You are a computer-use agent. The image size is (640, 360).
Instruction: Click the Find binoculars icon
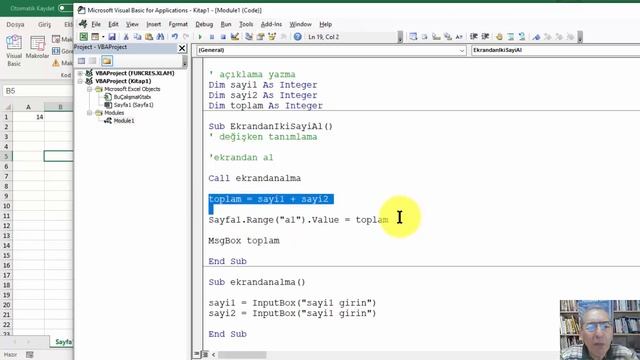pos(160,37)
